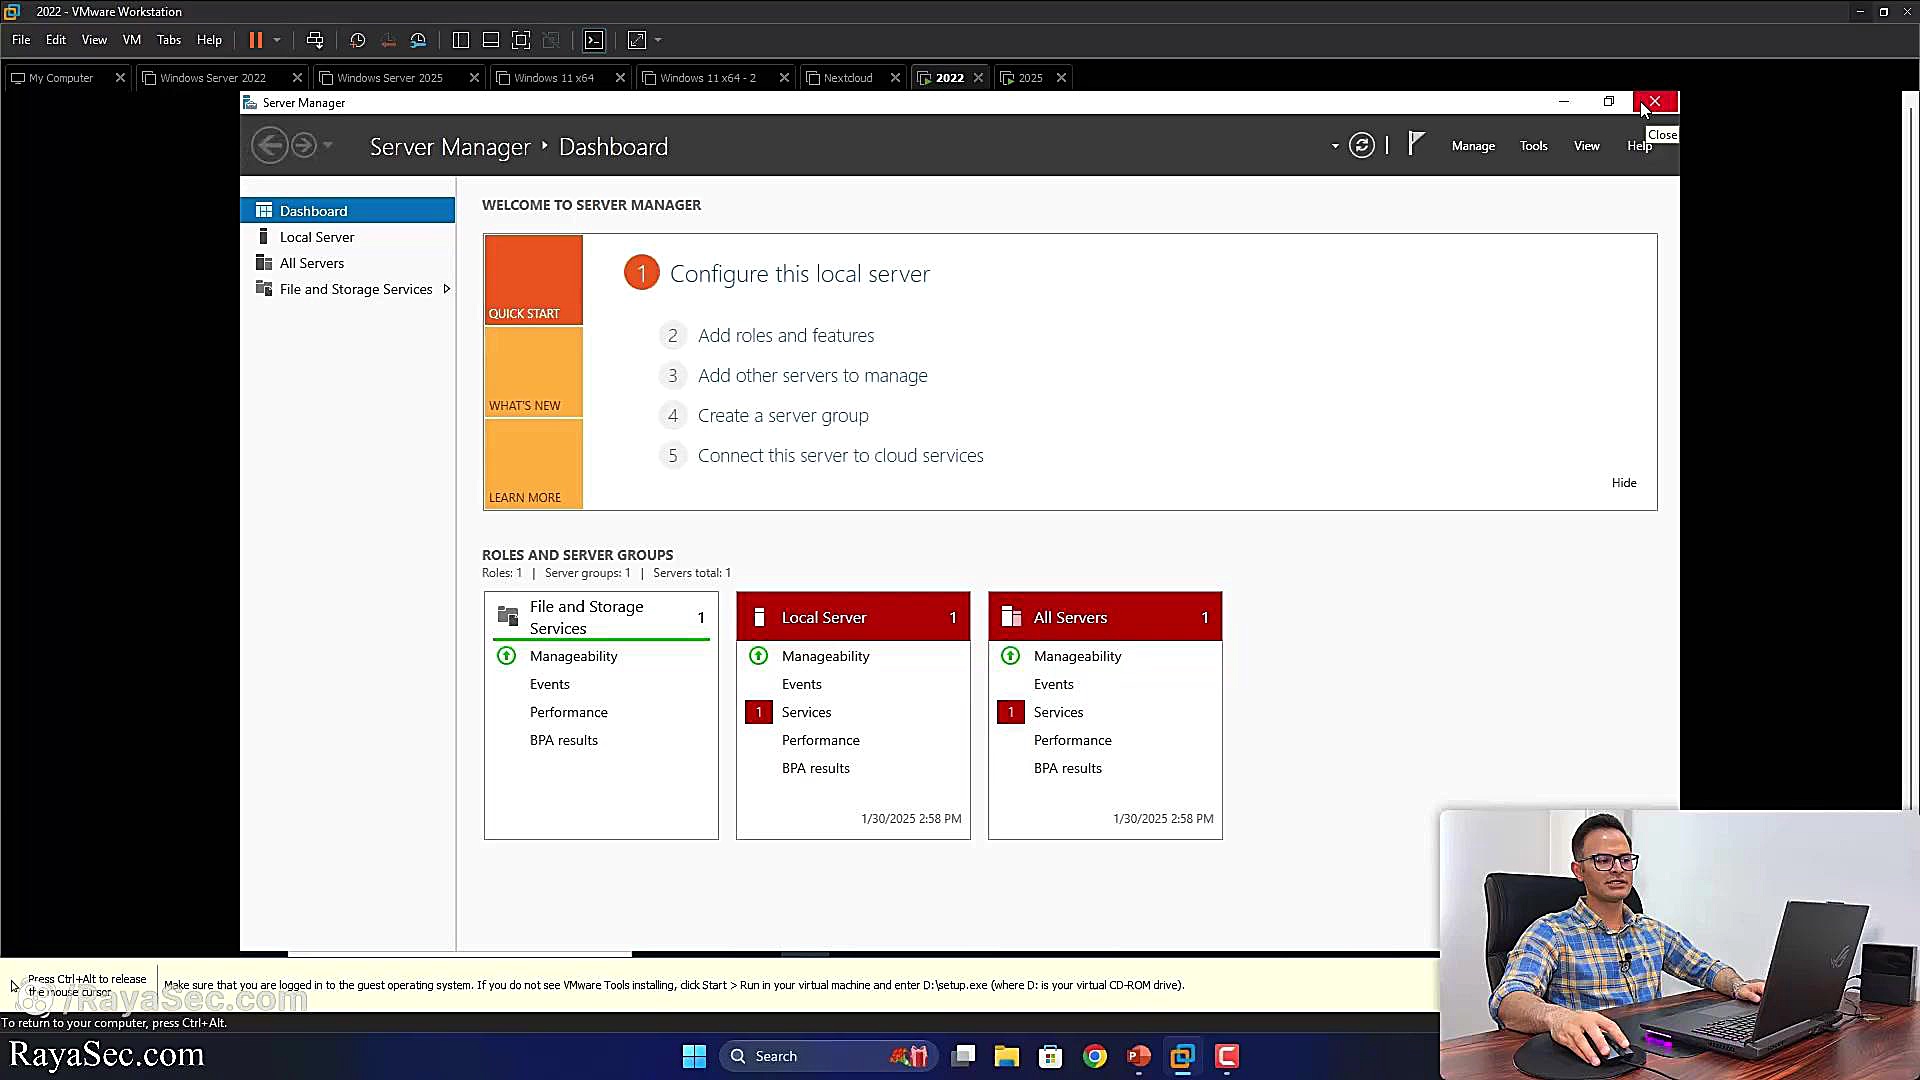Pause the virtual machine with the orange suspend button
Image resolution: width=1920 pixels, height=1080 pixels.
click(256, 40)
